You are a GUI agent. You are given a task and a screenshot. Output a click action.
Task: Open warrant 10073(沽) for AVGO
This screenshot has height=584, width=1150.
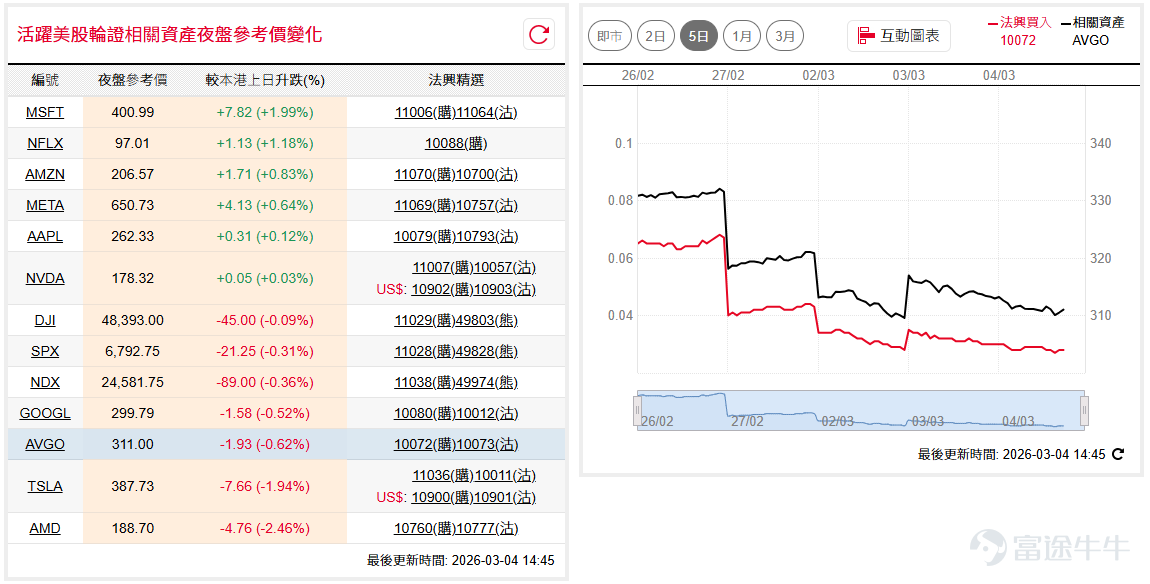pyautogui.click(x=487, y=445)
